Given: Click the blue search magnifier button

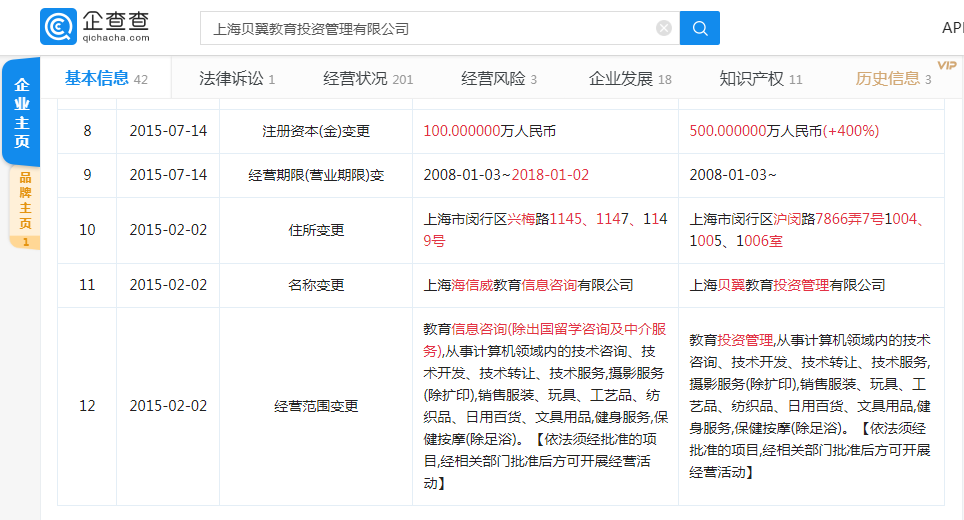Looking at the screenshot, I should pos(700,28).
